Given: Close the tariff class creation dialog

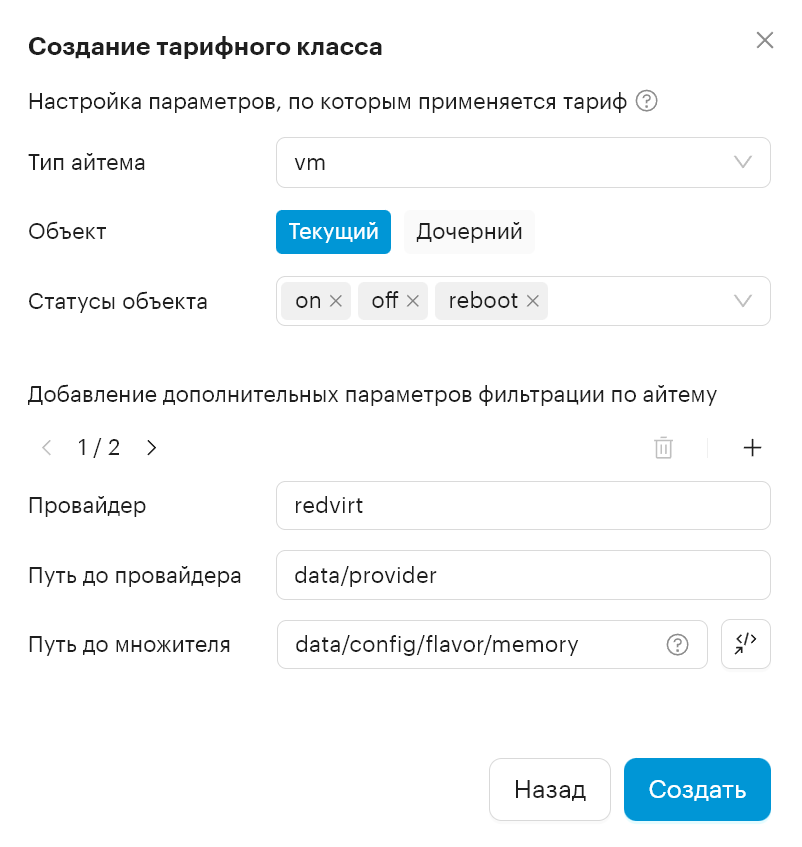Looking at the screenshot, I should [x=765, y=40].
